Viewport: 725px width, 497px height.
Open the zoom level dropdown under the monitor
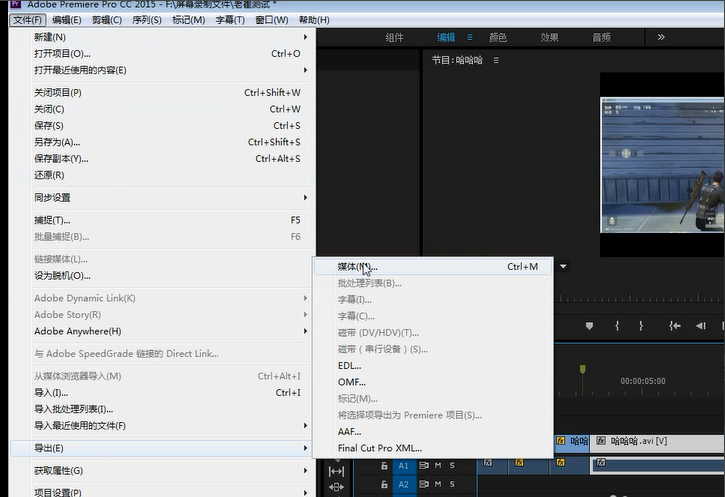pyautogui.click(x=563, y=267)
